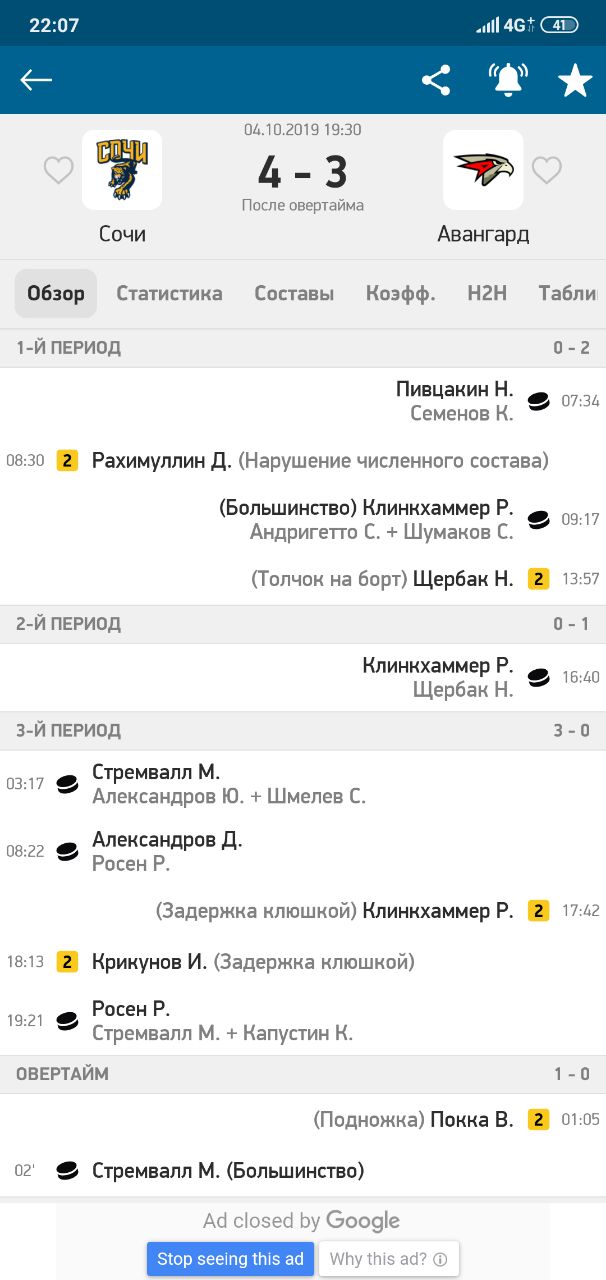Tap the puck icon for Пивцакин Н. goal
This screenshot has height=1280, width=606.
(x=539, y=401)
